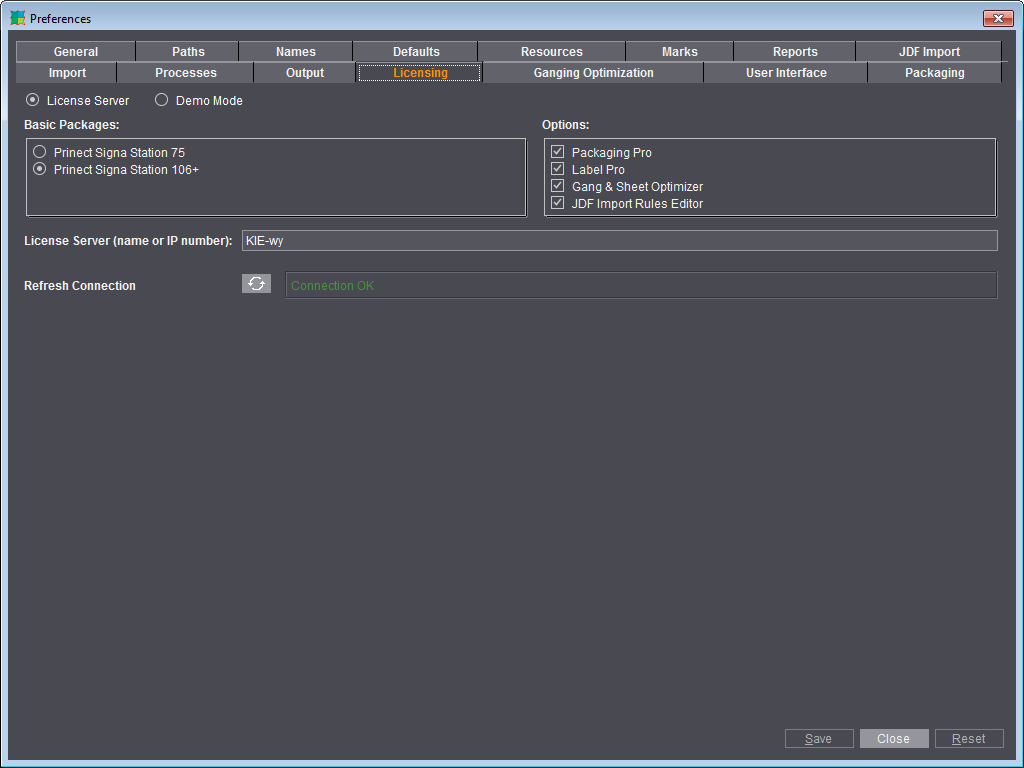Switch to the Marks tab
Image resolution: width=1024 pixels, height=768 pixels.
click(680, 51)
